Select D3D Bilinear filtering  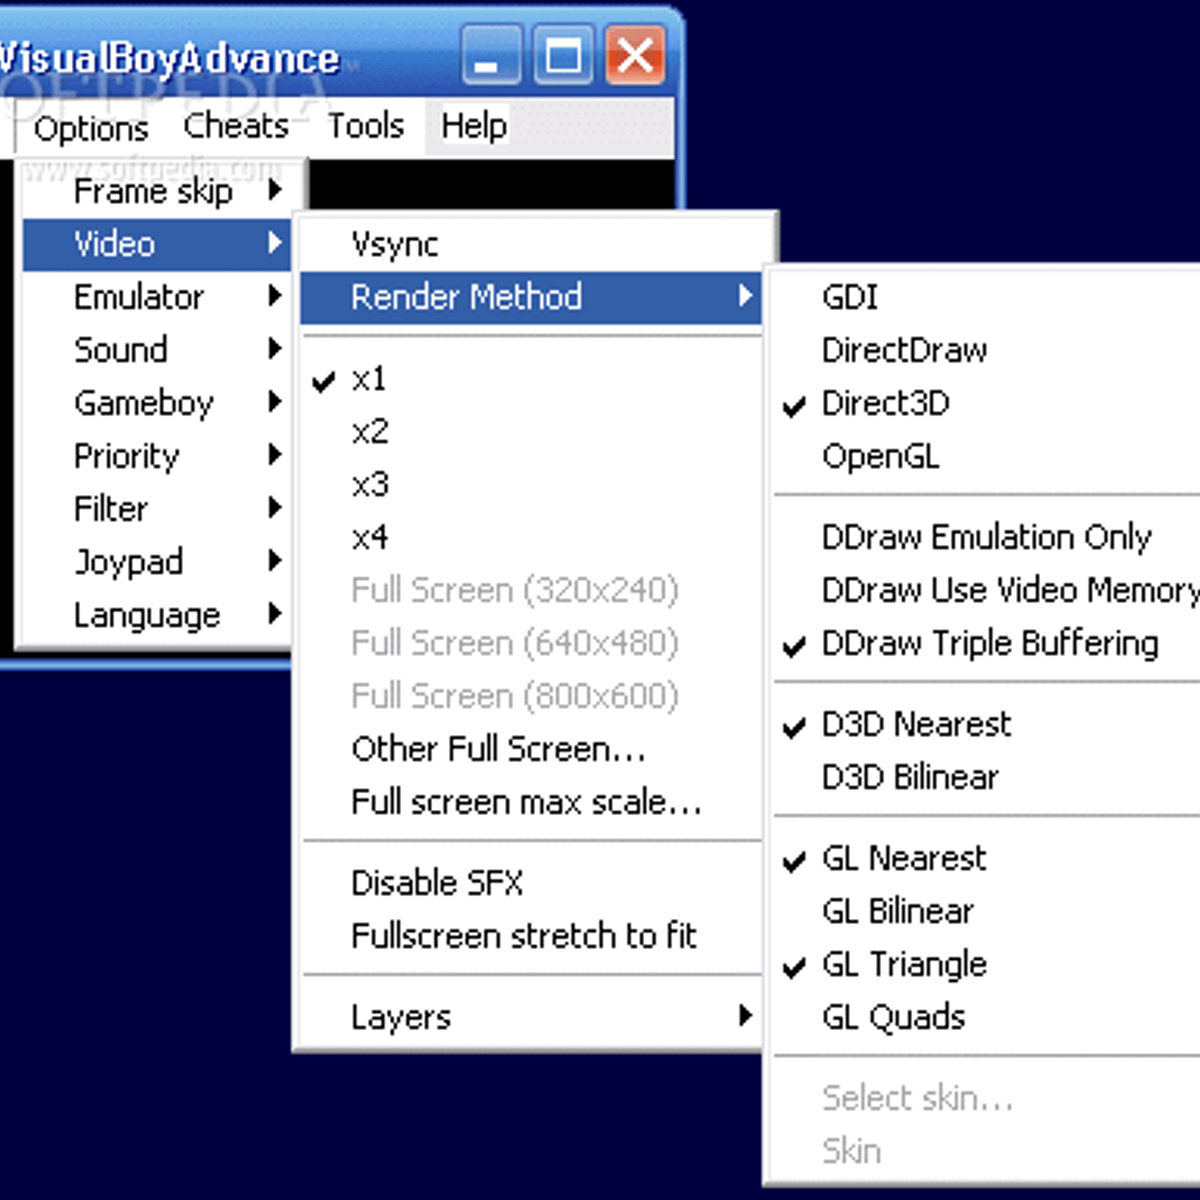click(x=986, y=777)
